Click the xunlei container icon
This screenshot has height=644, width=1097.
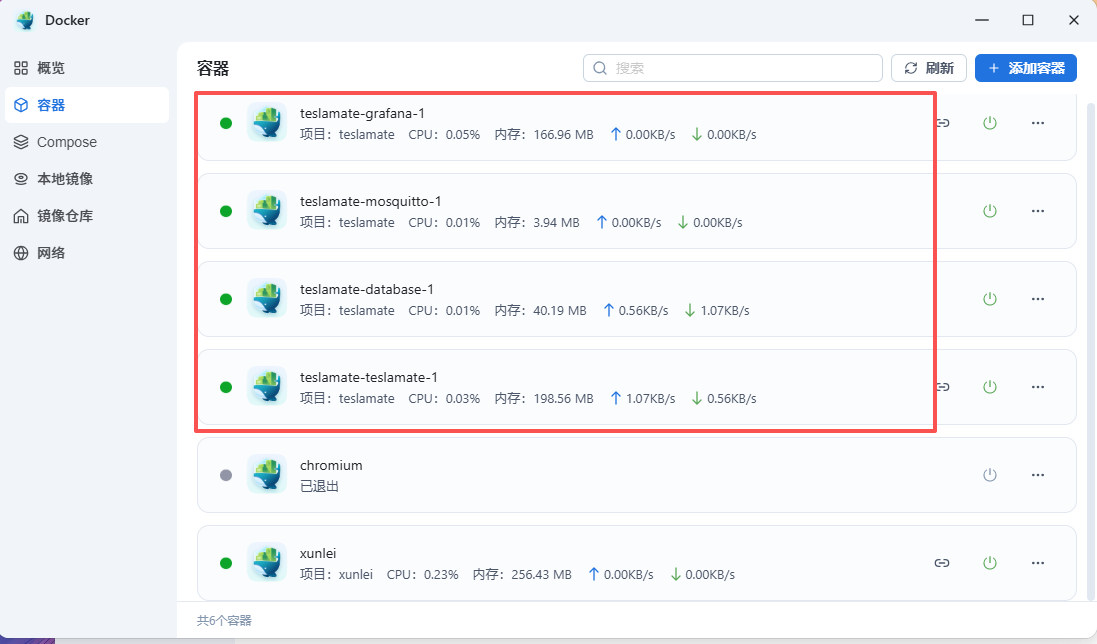tap(267, 562)
